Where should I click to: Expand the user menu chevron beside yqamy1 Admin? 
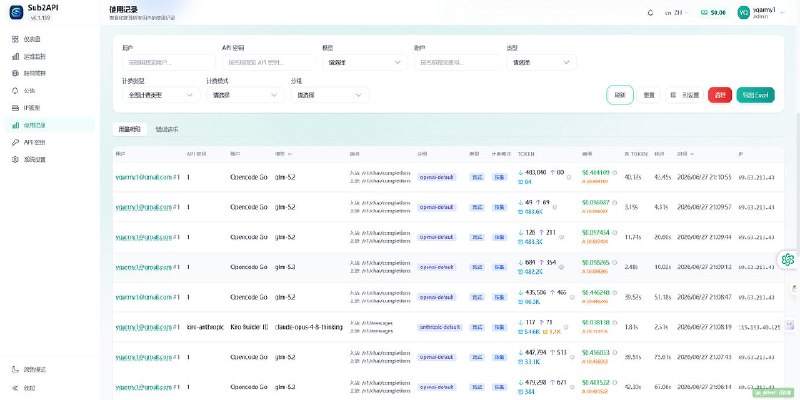tap(782, 12)
